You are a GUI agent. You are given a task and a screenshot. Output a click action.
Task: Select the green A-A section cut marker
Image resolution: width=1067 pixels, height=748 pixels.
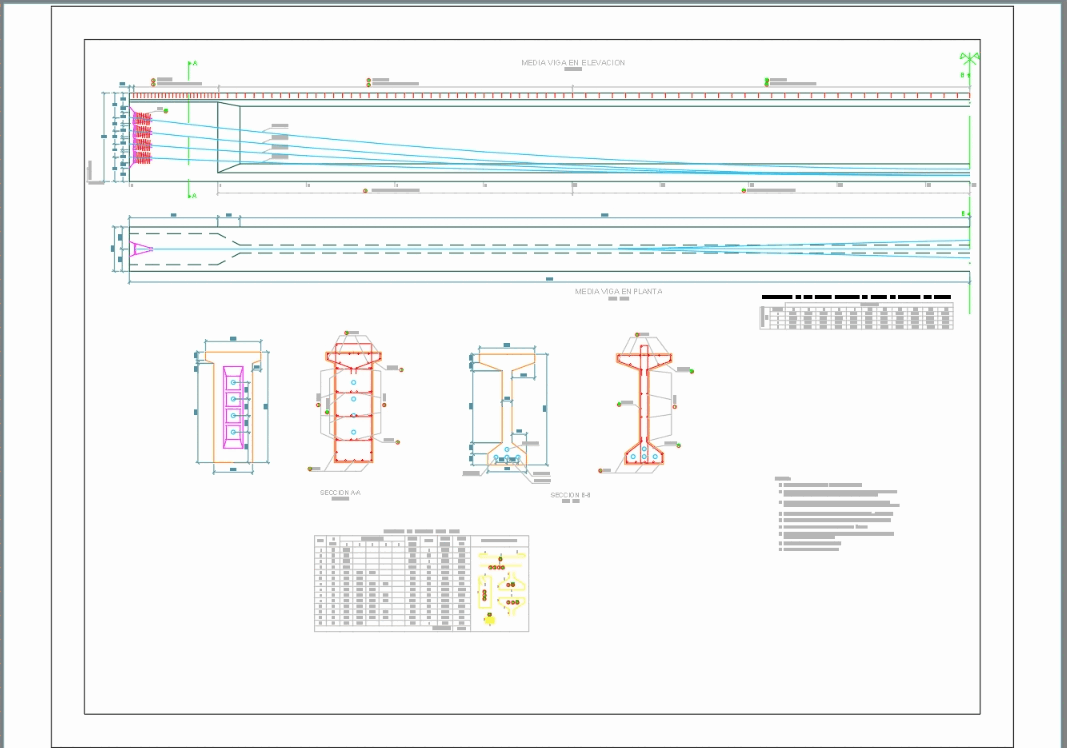(189, 63)
